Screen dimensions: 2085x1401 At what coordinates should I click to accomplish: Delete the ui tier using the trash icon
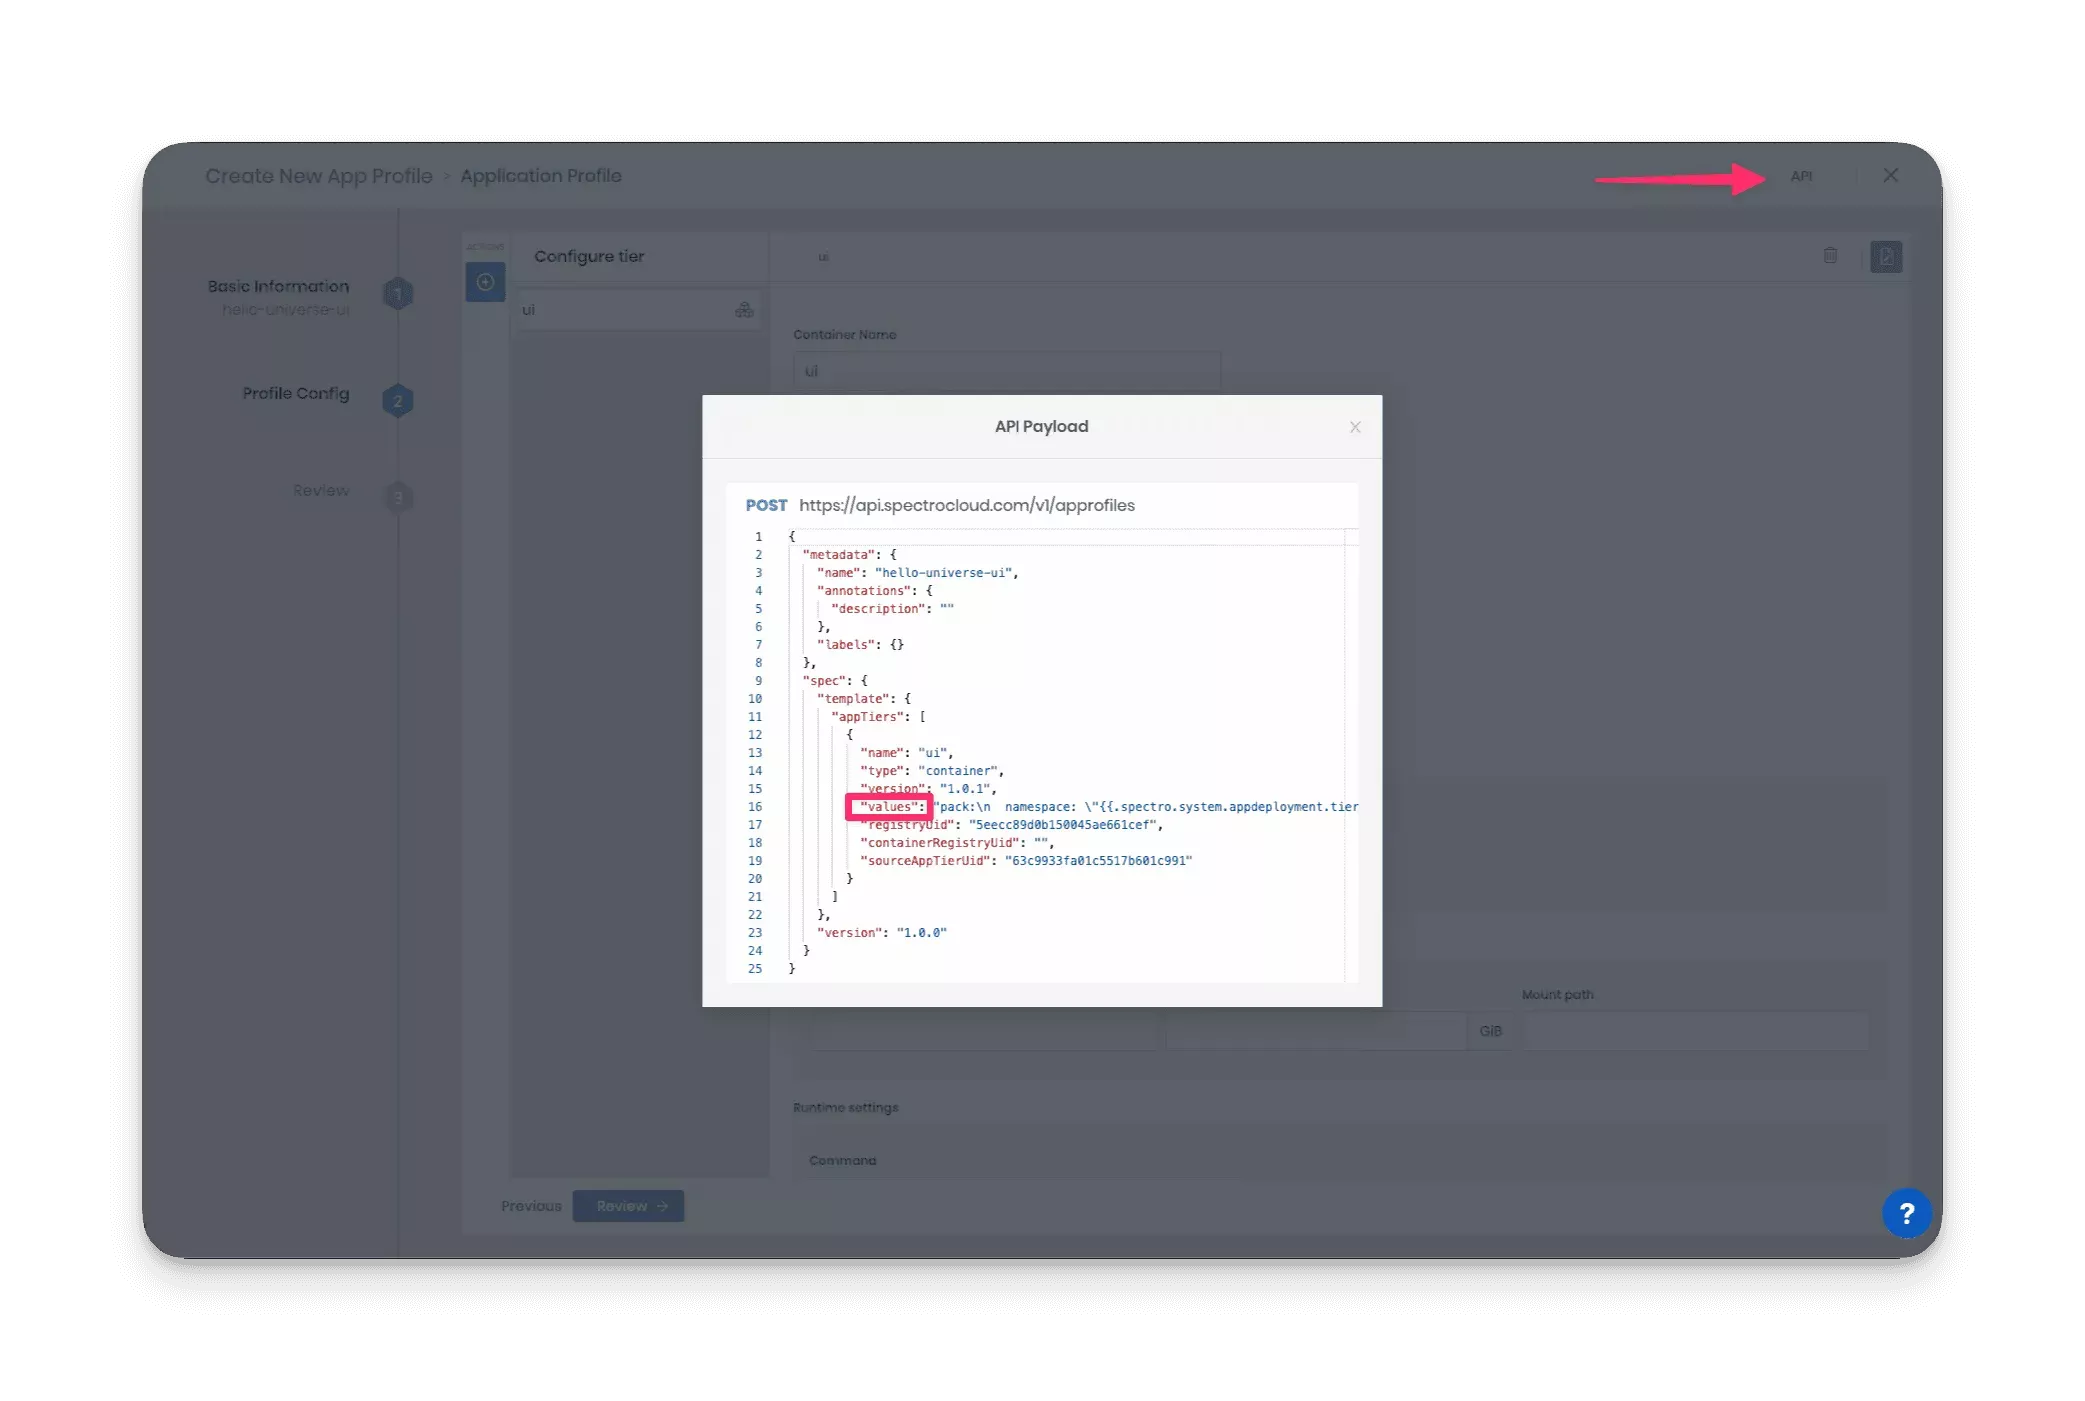point(1830,256)
